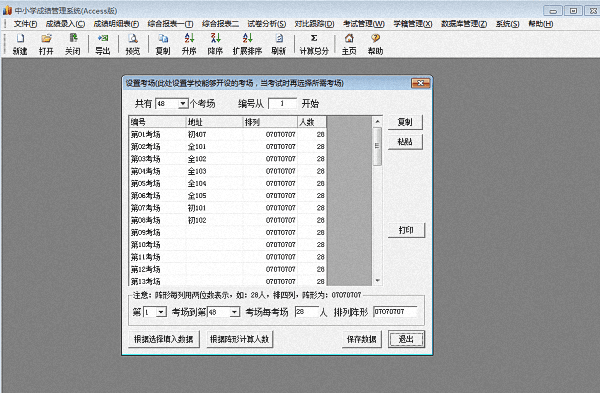
Task: Click 根据选择填入数据 button
Action: coord(164,339)
